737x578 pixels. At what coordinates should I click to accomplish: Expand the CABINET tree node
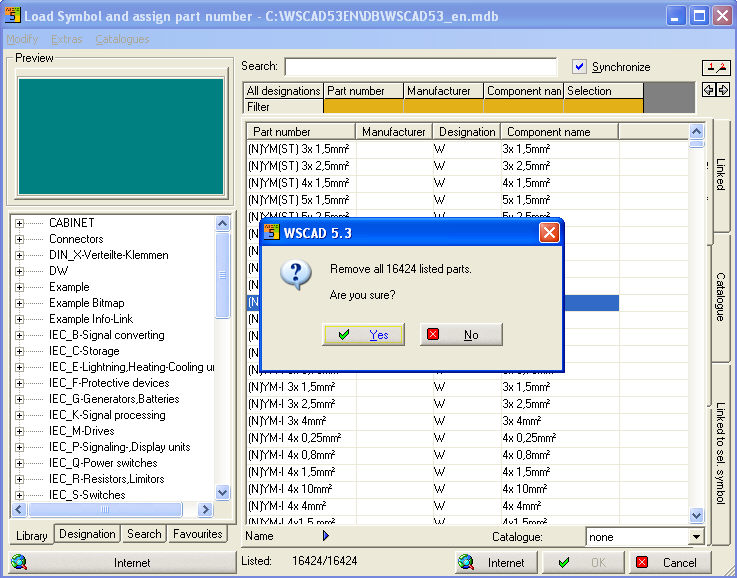coord(19,223)
